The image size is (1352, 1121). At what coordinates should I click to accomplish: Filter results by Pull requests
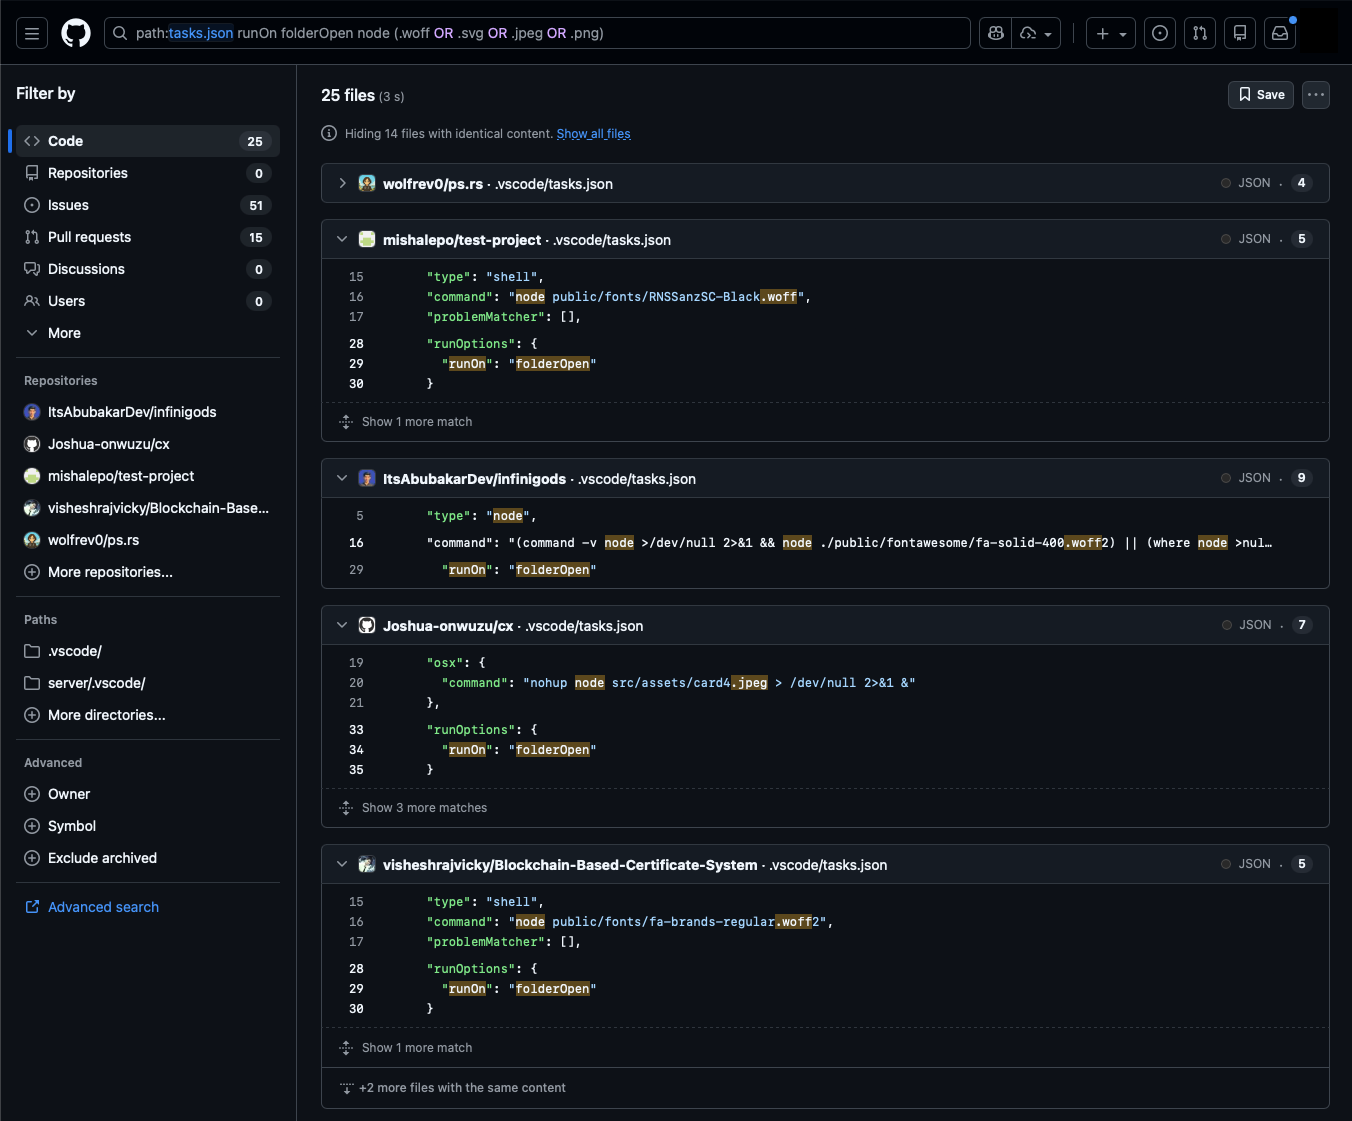click(x=148, y=237)
